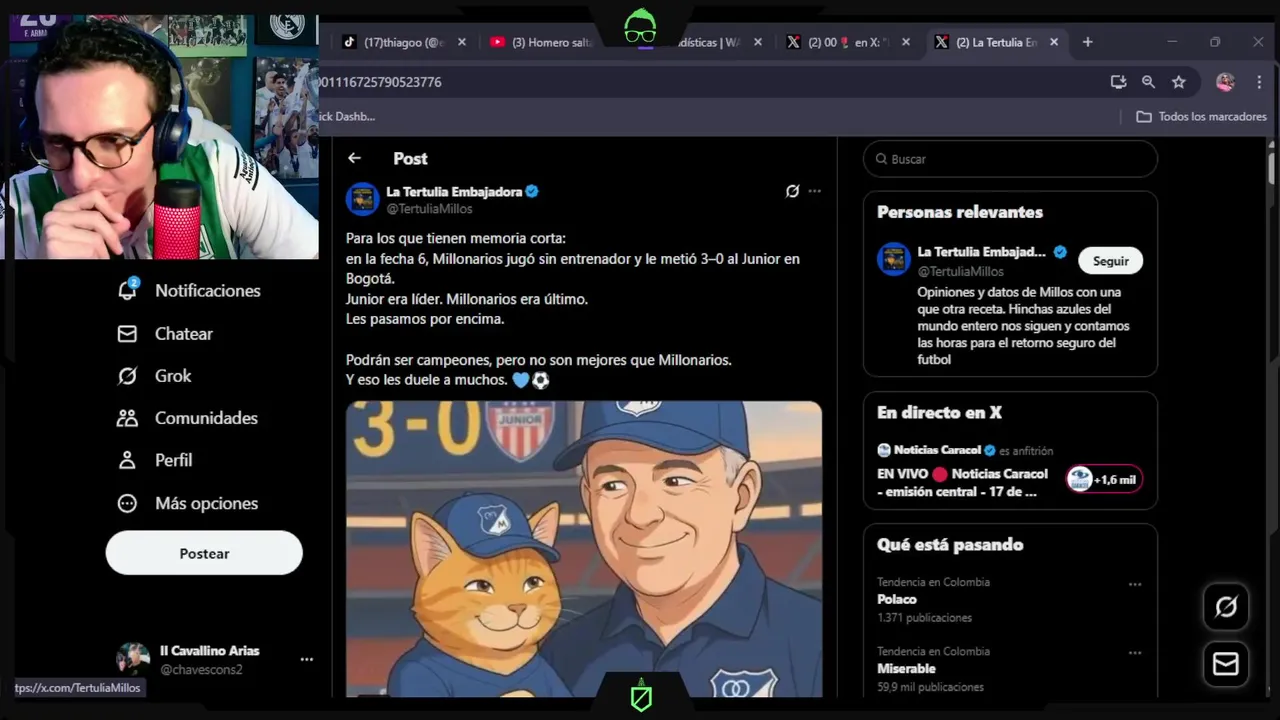Open La Tertulia Embajadora post author name
The image size is (1280, 720).
(x=454, y=191)
